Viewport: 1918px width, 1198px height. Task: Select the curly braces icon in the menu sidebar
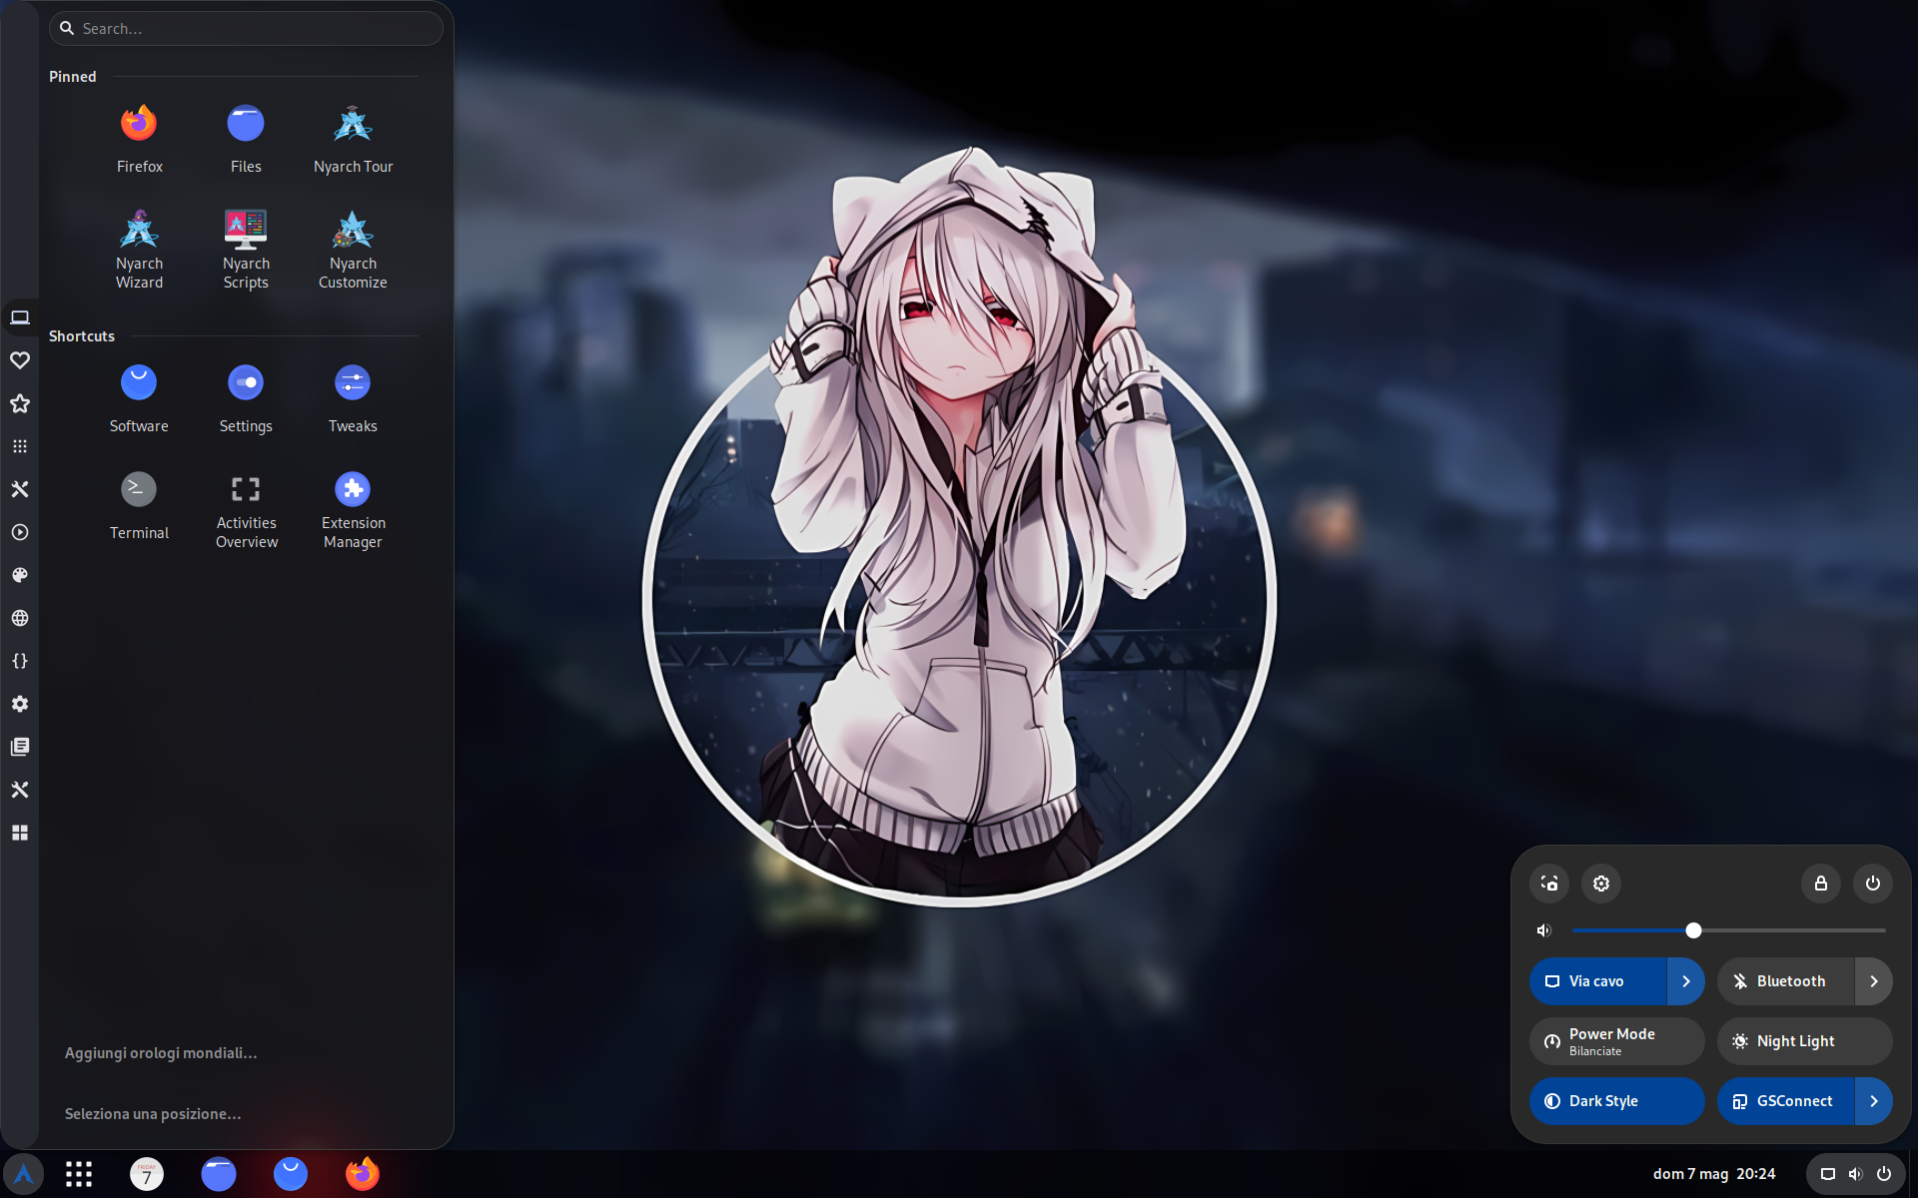[x=20, y=661]
